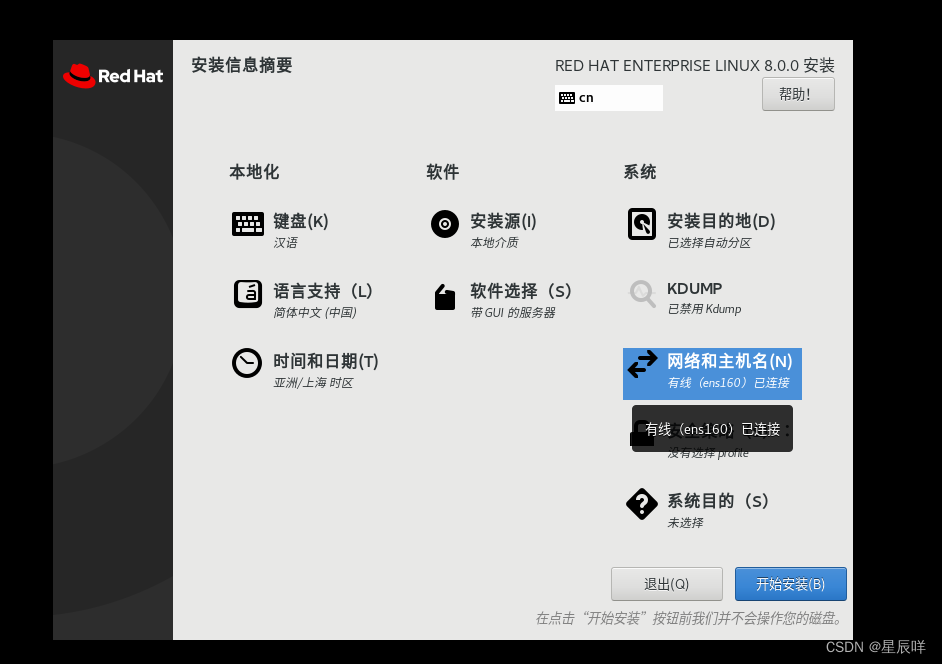Screen dimensions: 942x664
Task: Click the installation source disc icon
Action: [x=445, y=224]
